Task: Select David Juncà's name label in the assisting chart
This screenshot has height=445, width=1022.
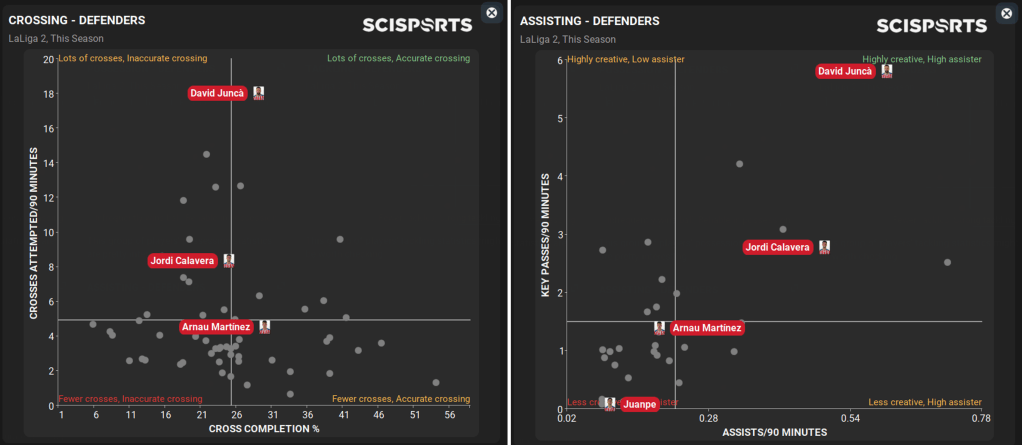Action: point(846,72)
